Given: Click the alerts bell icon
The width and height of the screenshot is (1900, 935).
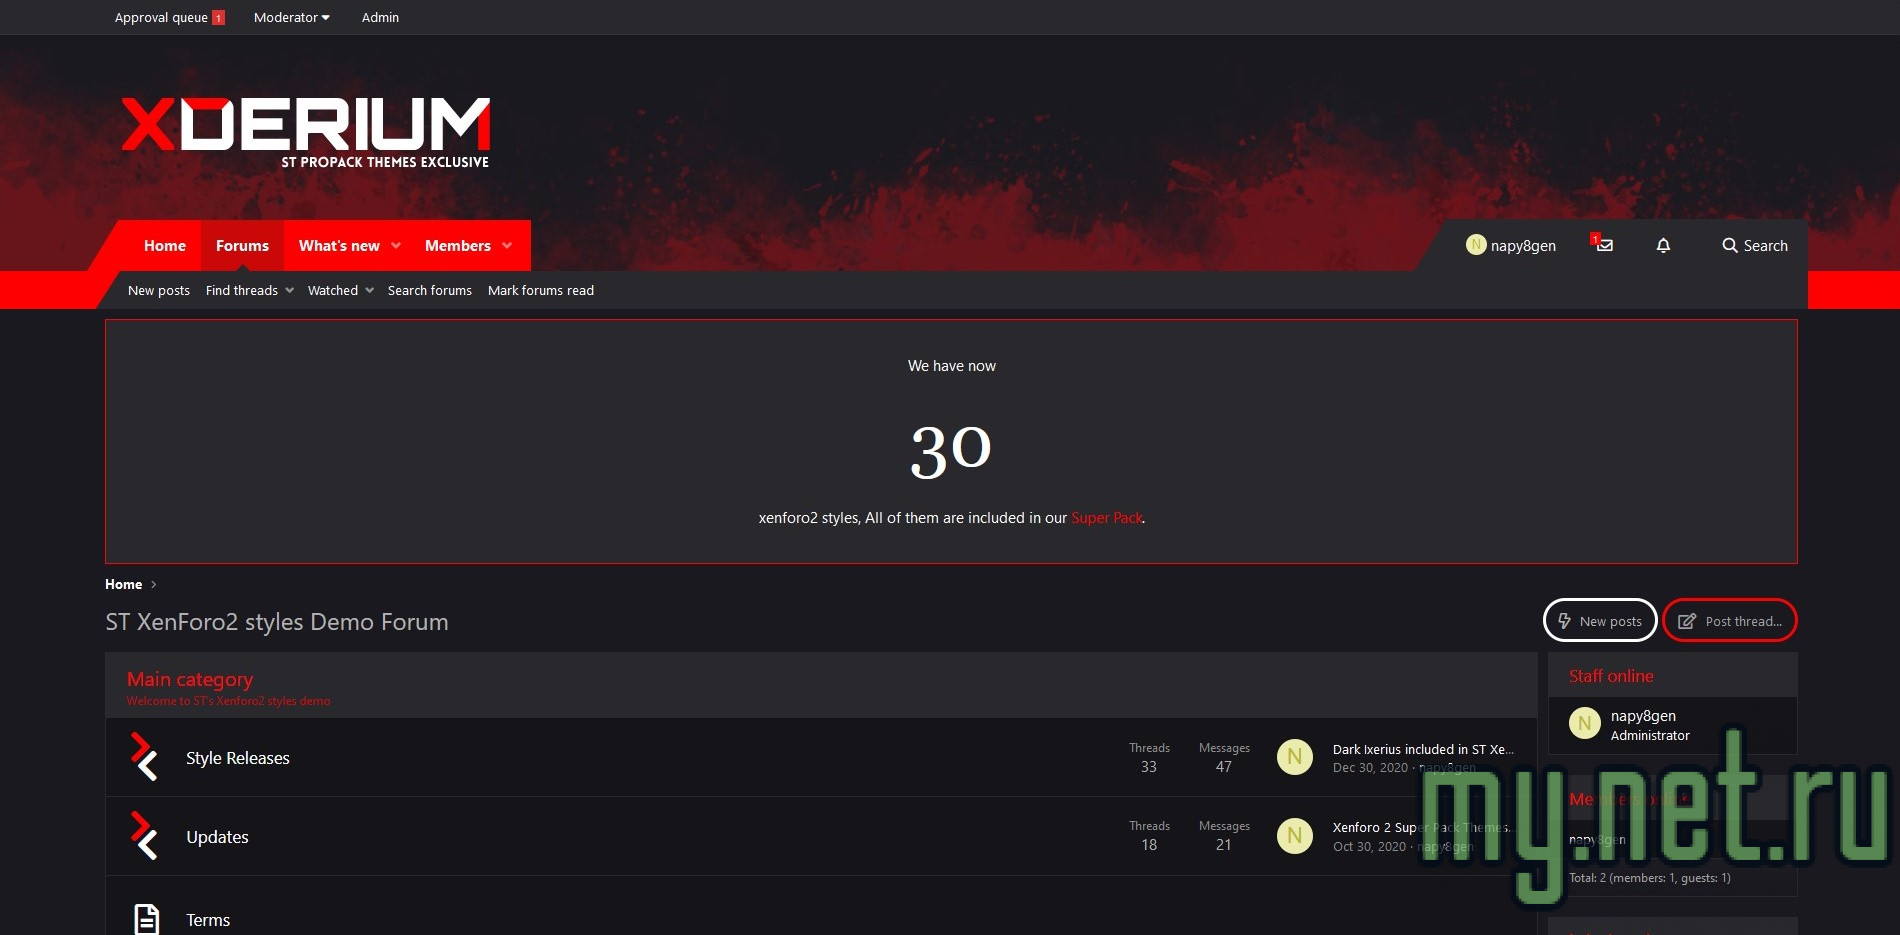Looking at the screenshot, I should 1663,245.
